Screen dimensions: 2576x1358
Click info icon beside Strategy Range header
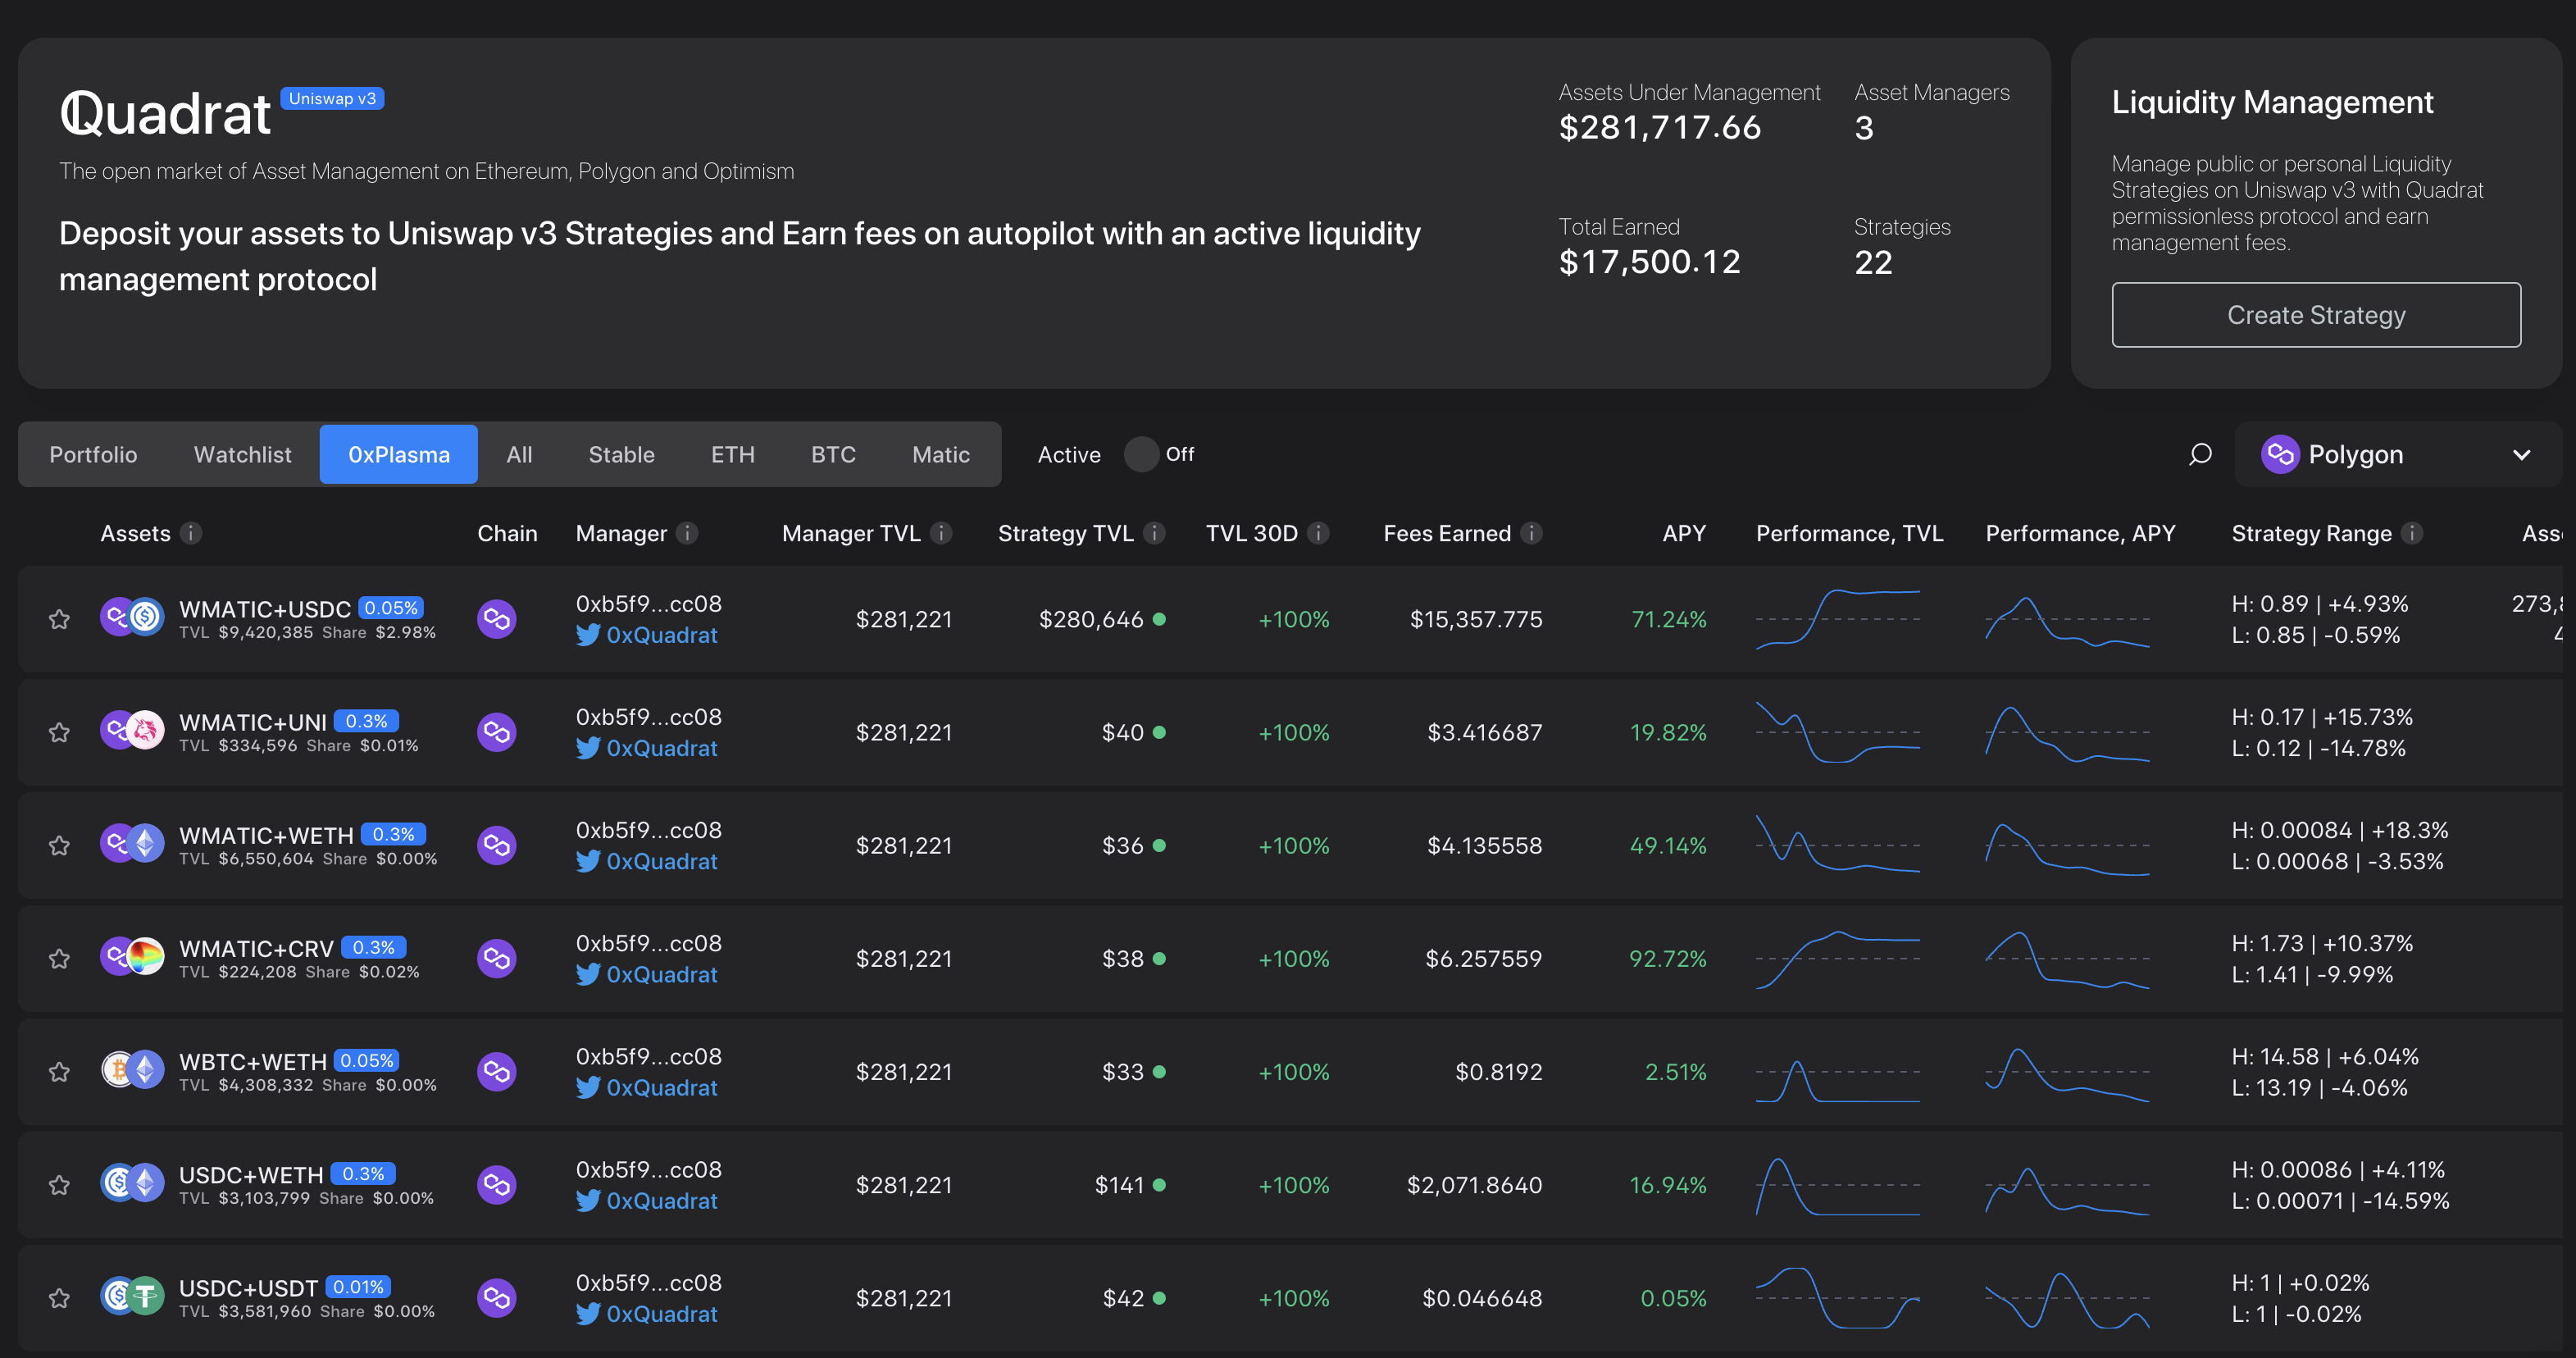point(2412,533)
